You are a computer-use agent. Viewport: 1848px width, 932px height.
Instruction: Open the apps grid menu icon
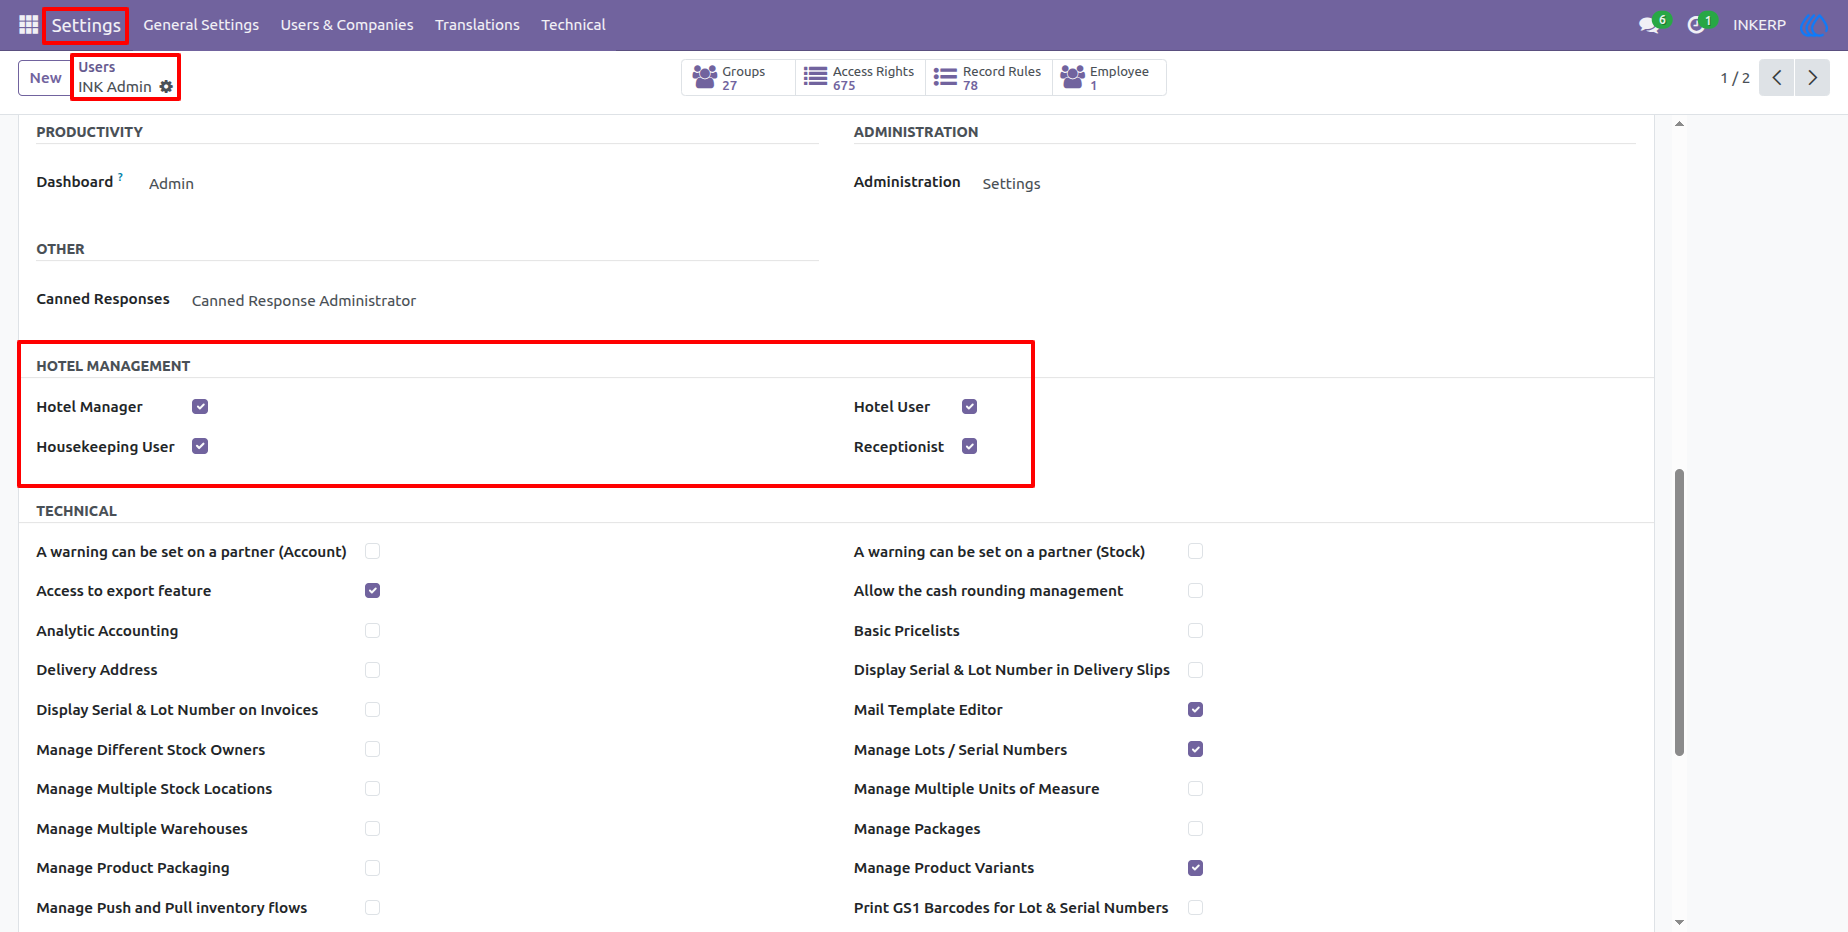(28, 25)
